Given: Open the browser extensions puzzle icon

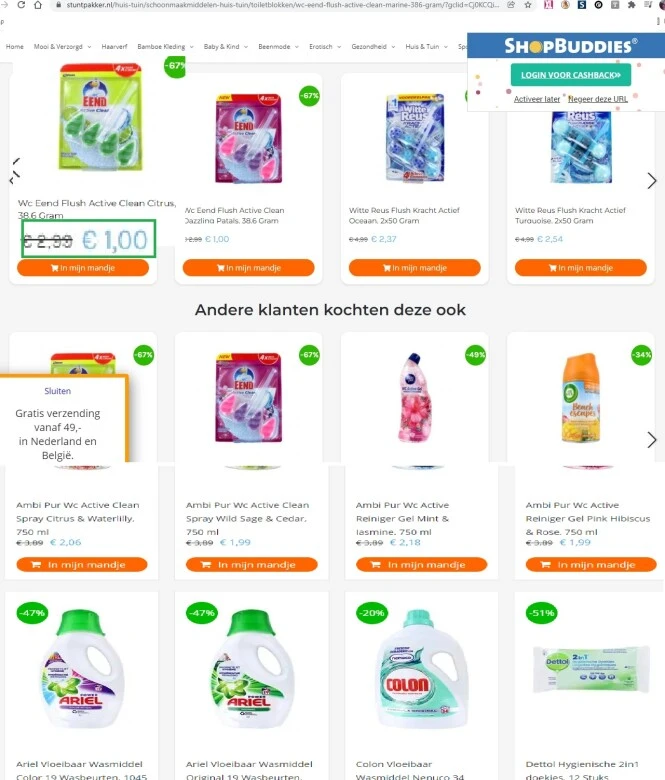Looking at the screenshot, I should click(631, 4).
